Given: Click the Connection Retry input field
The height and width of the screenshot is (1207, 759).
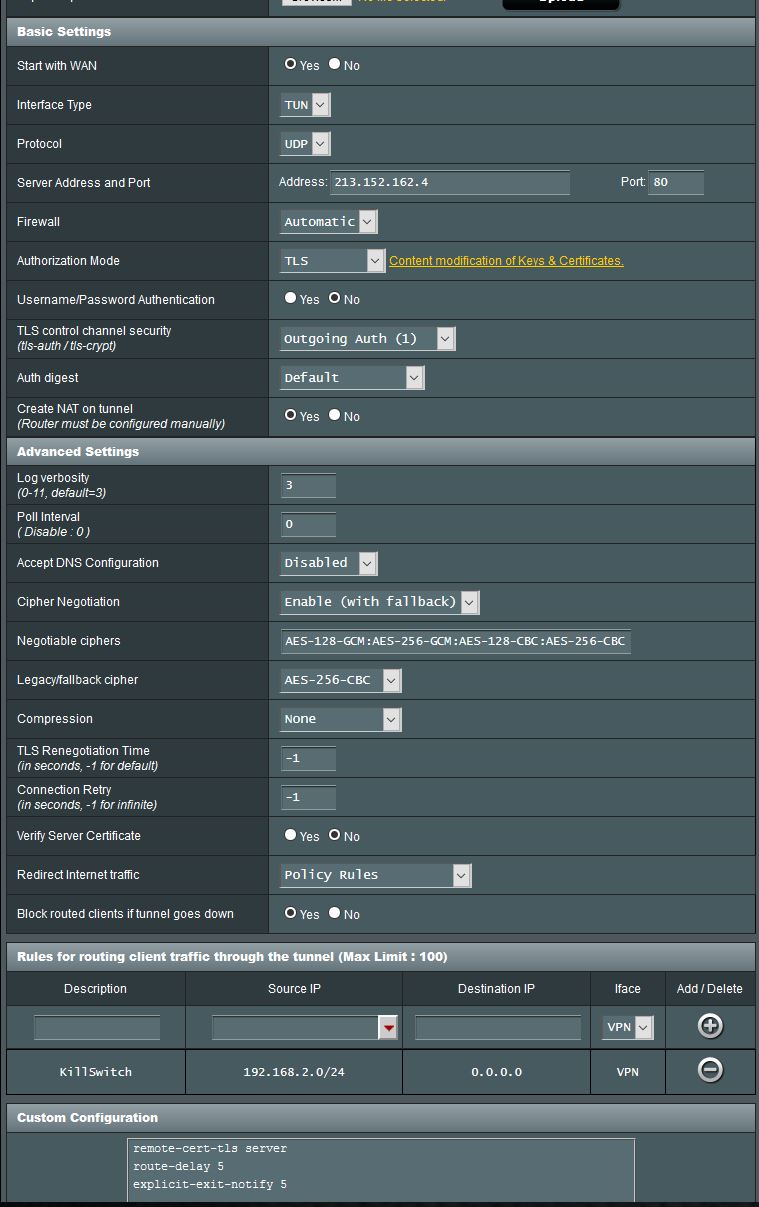Looking at the screenshot, I should click(x=308, y=797).
